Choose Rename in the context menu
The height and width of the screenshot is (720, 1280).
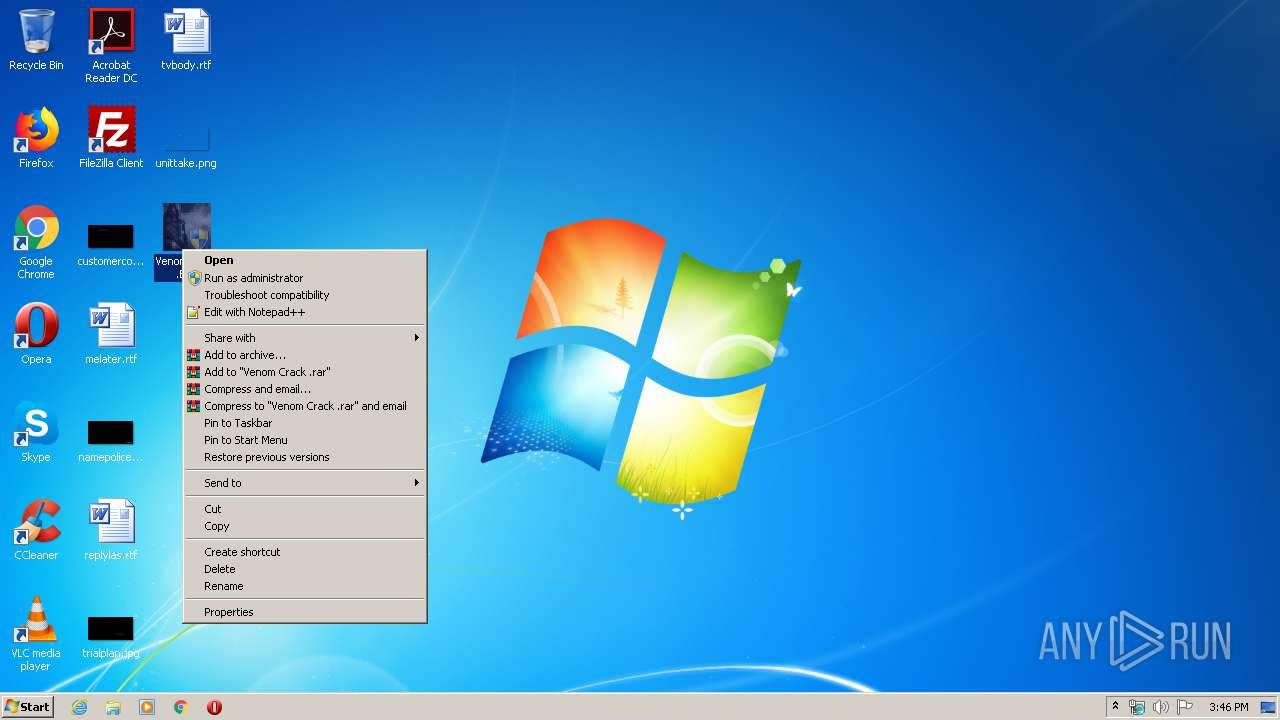pos(305,586)
